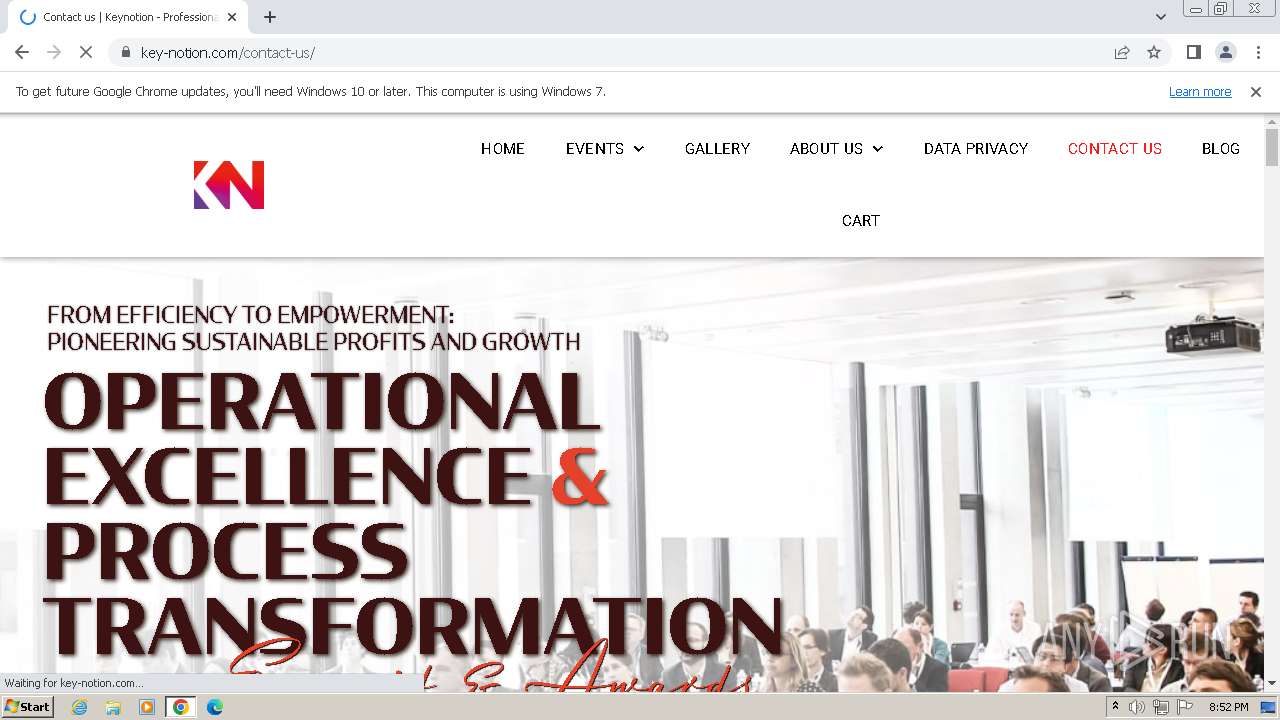Image resolution: width=1280 pixels, height=720 pixels.
Task: Go to HOME menu item
Action: pos(503,148)
